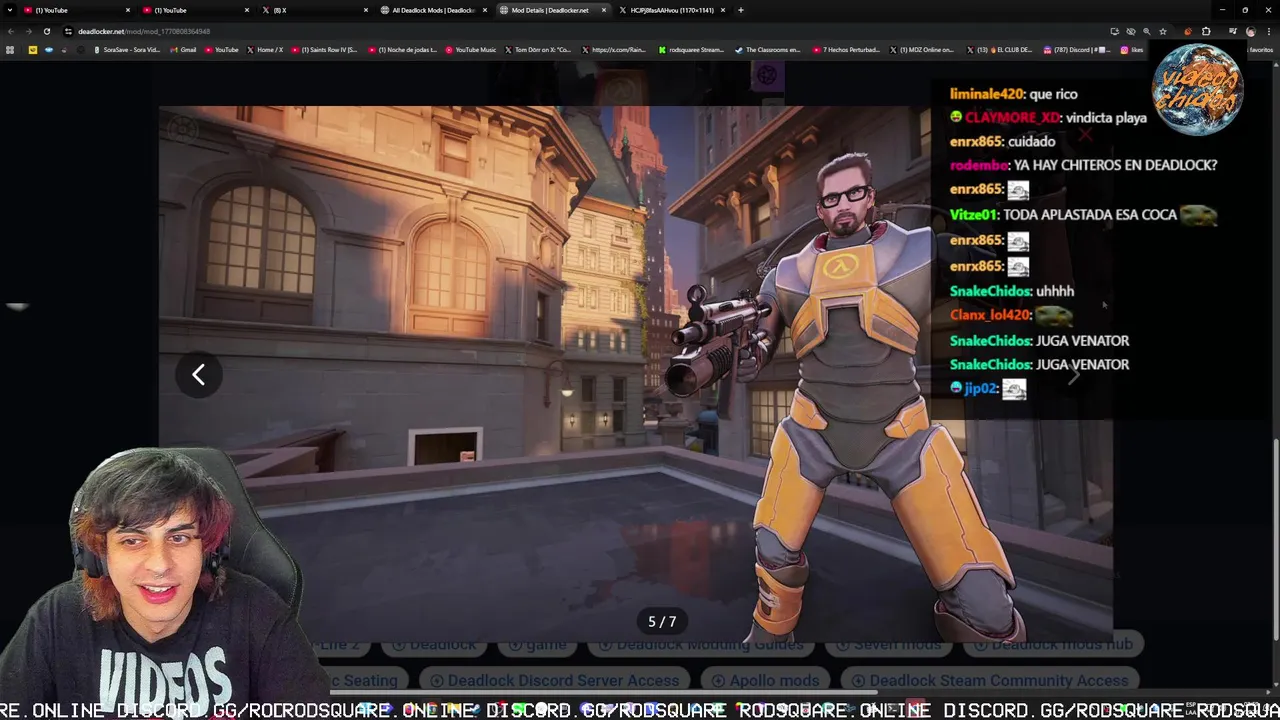Close the (8) X tab
Viewport: 1280px width, 720px height.
(366, 10)
